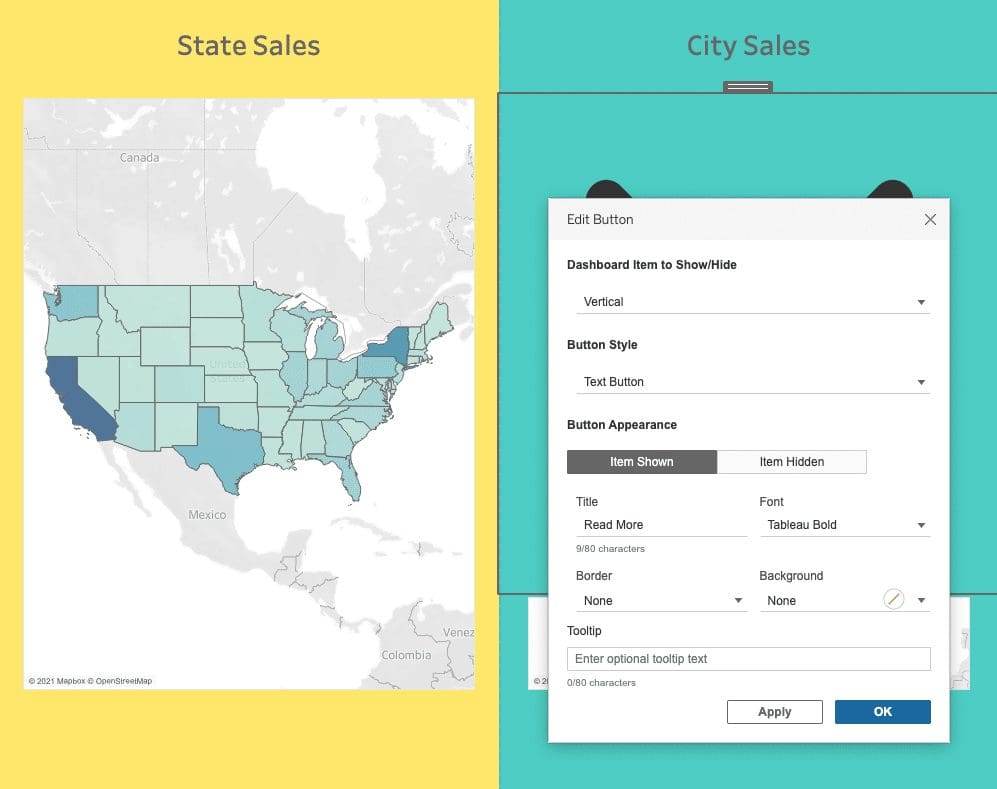Switch to the Item Shown appearance tab
The image size is (997, 789).
tap(641, 461)
